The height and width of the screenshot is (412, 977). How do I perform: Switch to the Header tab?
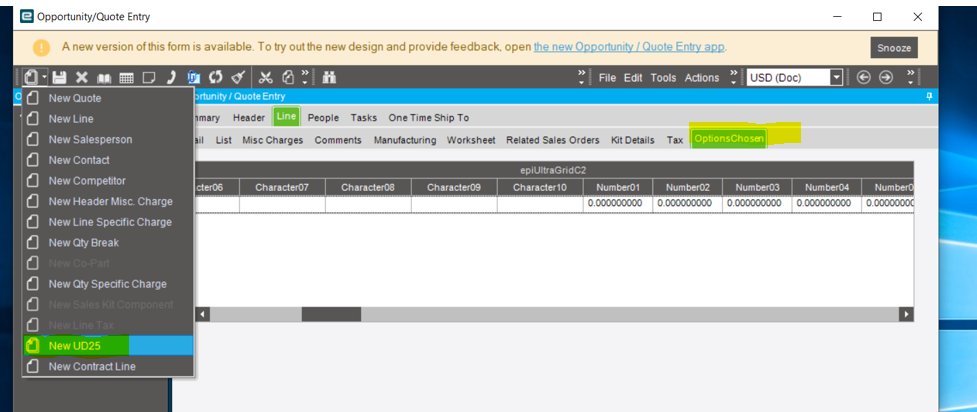point(249,118)
